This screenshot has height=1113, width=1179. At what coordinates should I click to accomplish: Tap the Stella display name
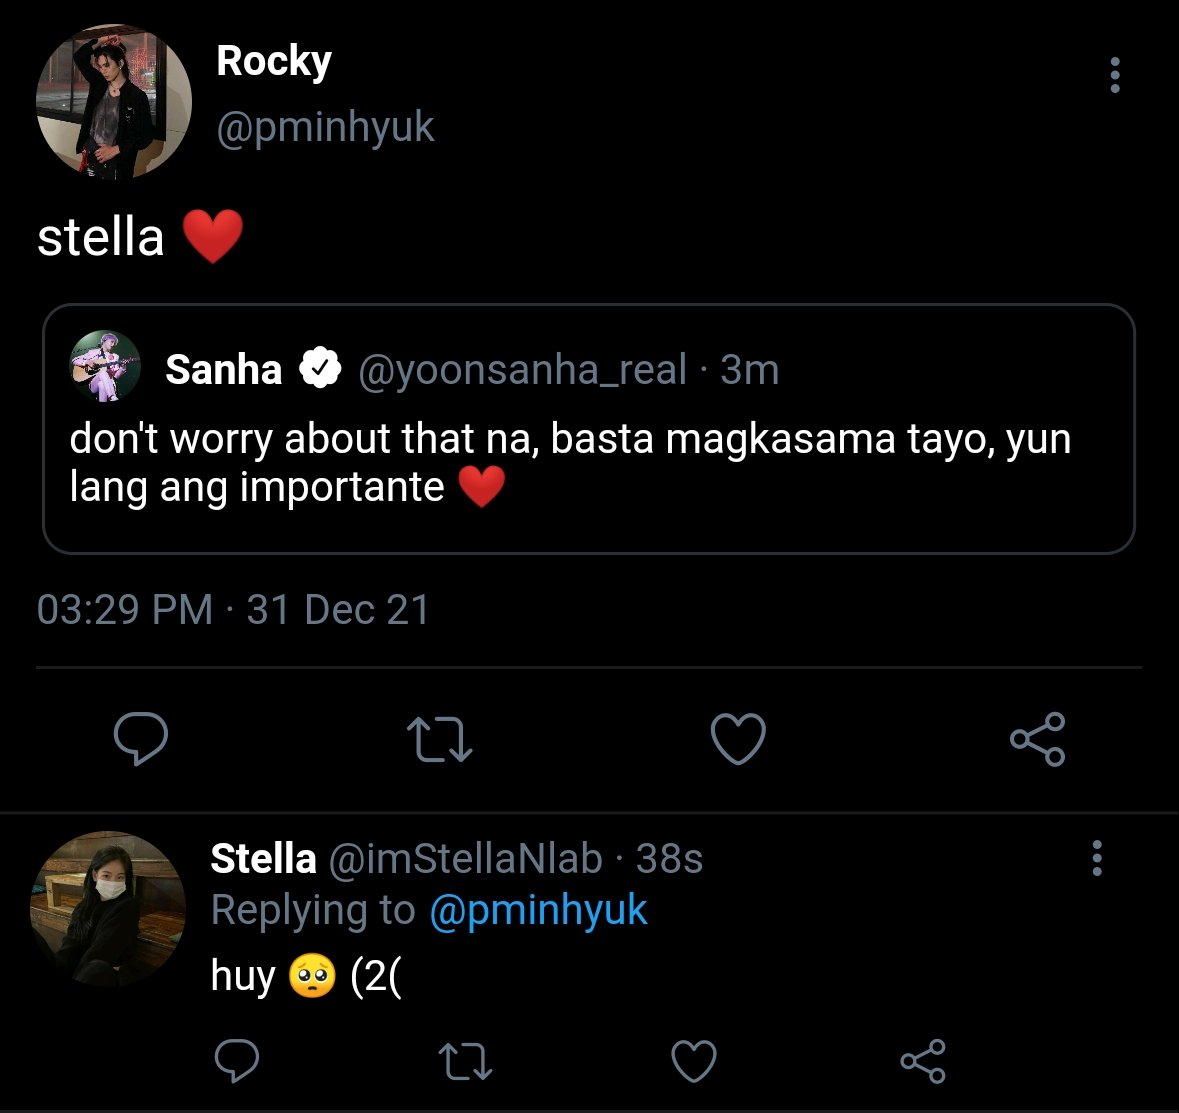(x=263, y=858)
